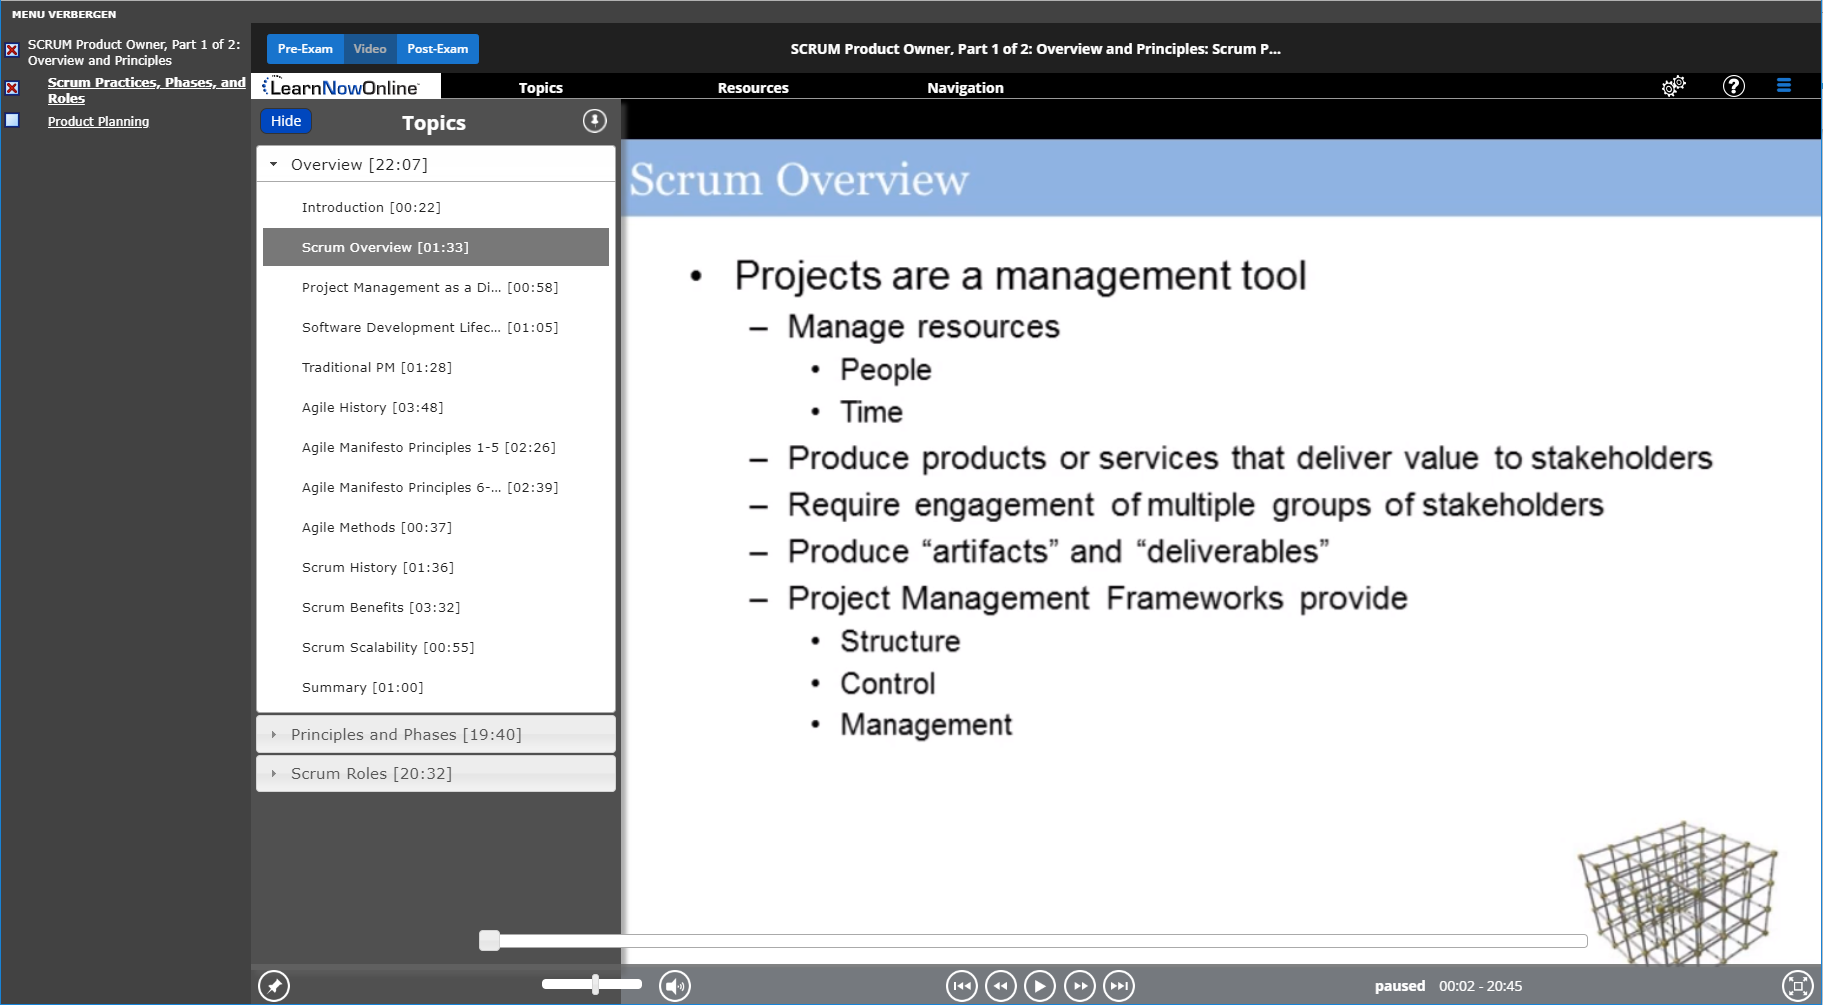The width and height of the screenshot is (1823, 1005).
Task: Toggle the checkbox next to Product Planning
Action: coord(12,120)
